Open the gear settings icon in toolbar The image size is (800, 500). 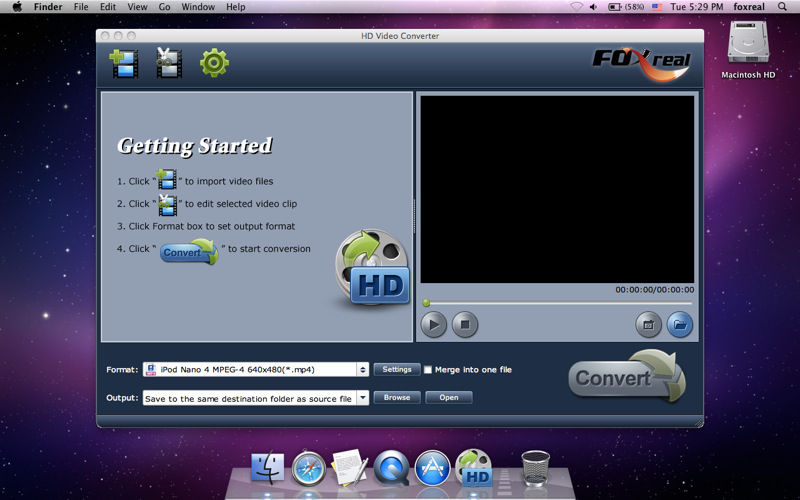click(214, 64)
